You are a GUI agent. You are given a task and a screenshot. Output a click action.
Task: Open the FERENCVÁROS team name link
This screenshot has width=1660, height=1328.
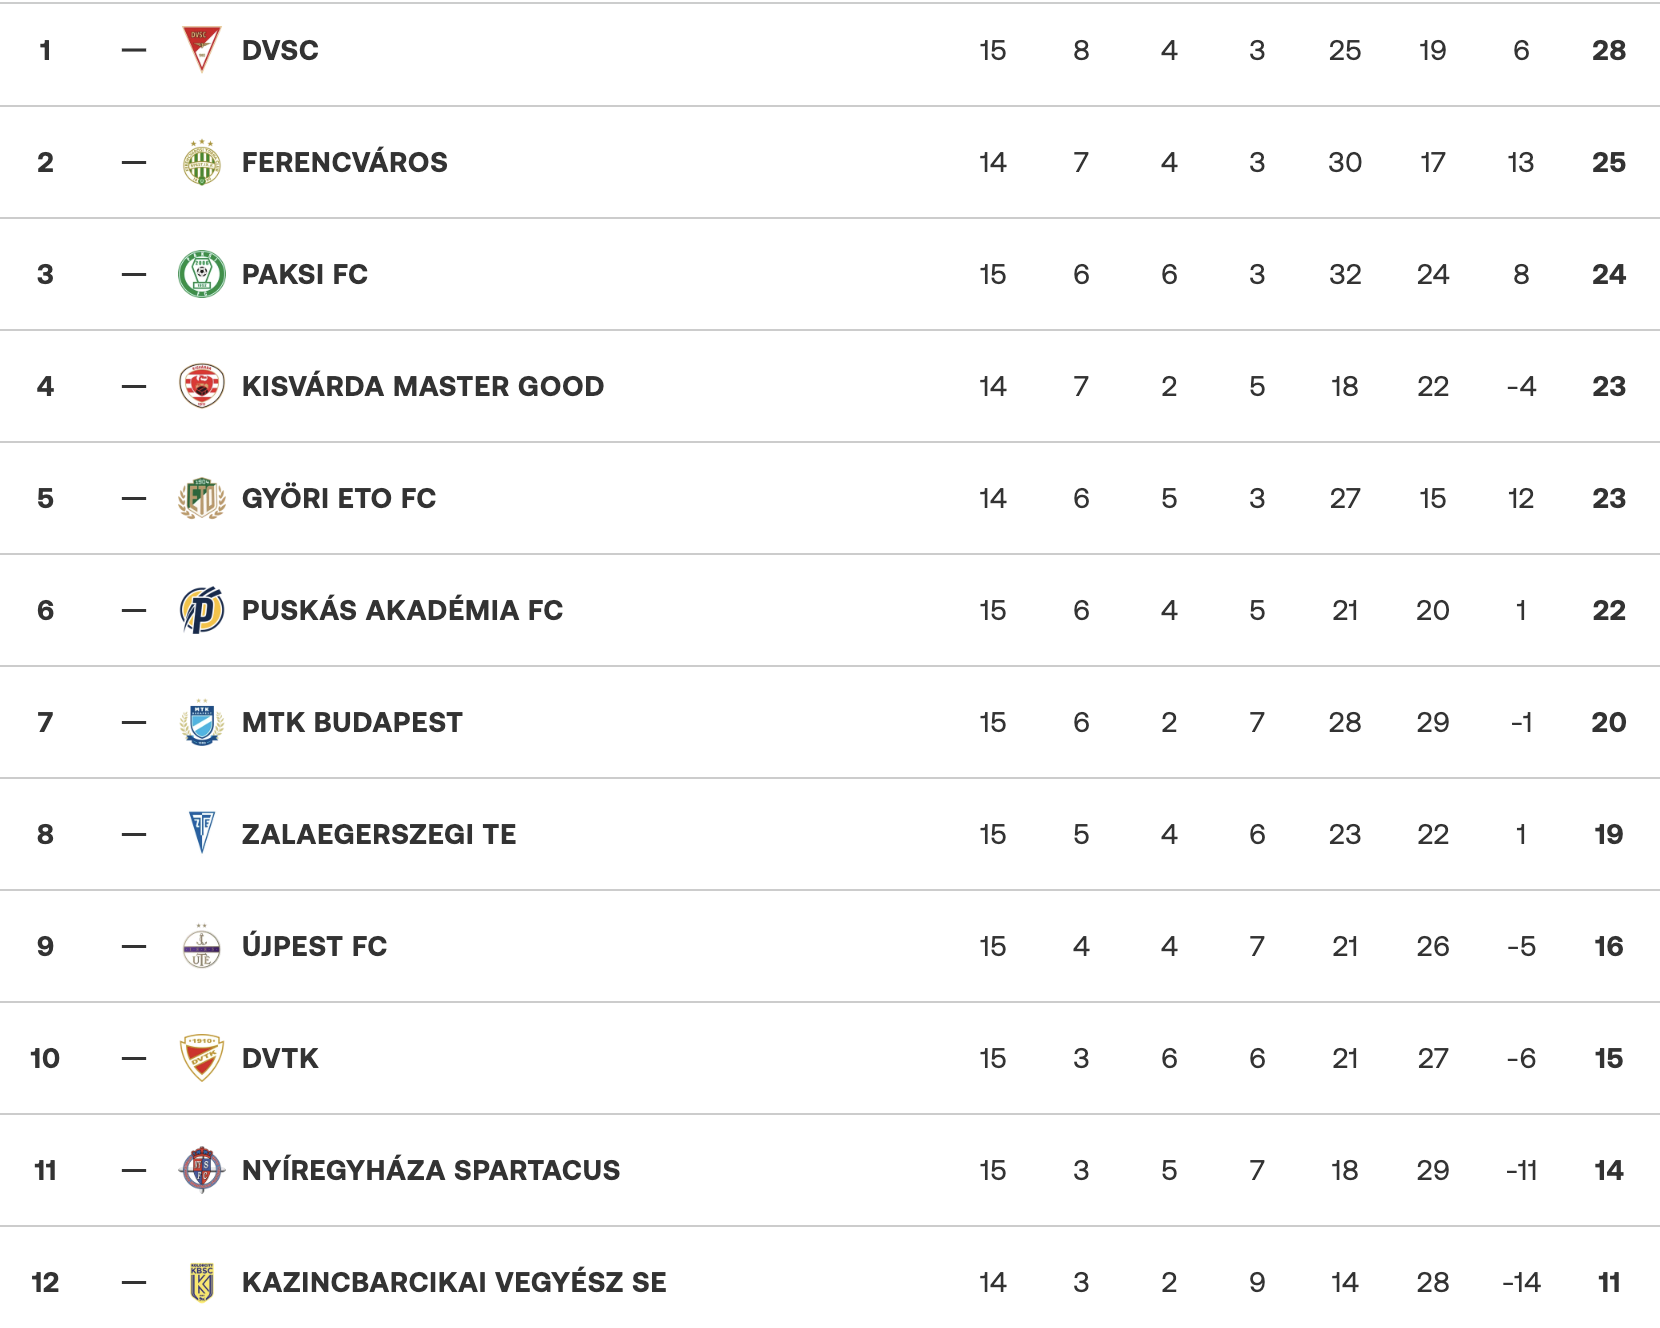(344, 162)
